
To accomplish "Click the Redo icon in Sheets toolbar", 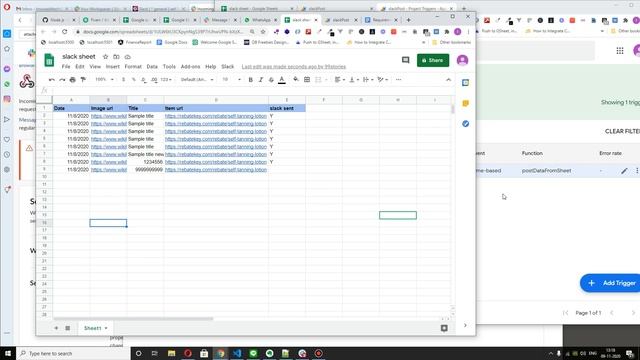I will (62, 80).
